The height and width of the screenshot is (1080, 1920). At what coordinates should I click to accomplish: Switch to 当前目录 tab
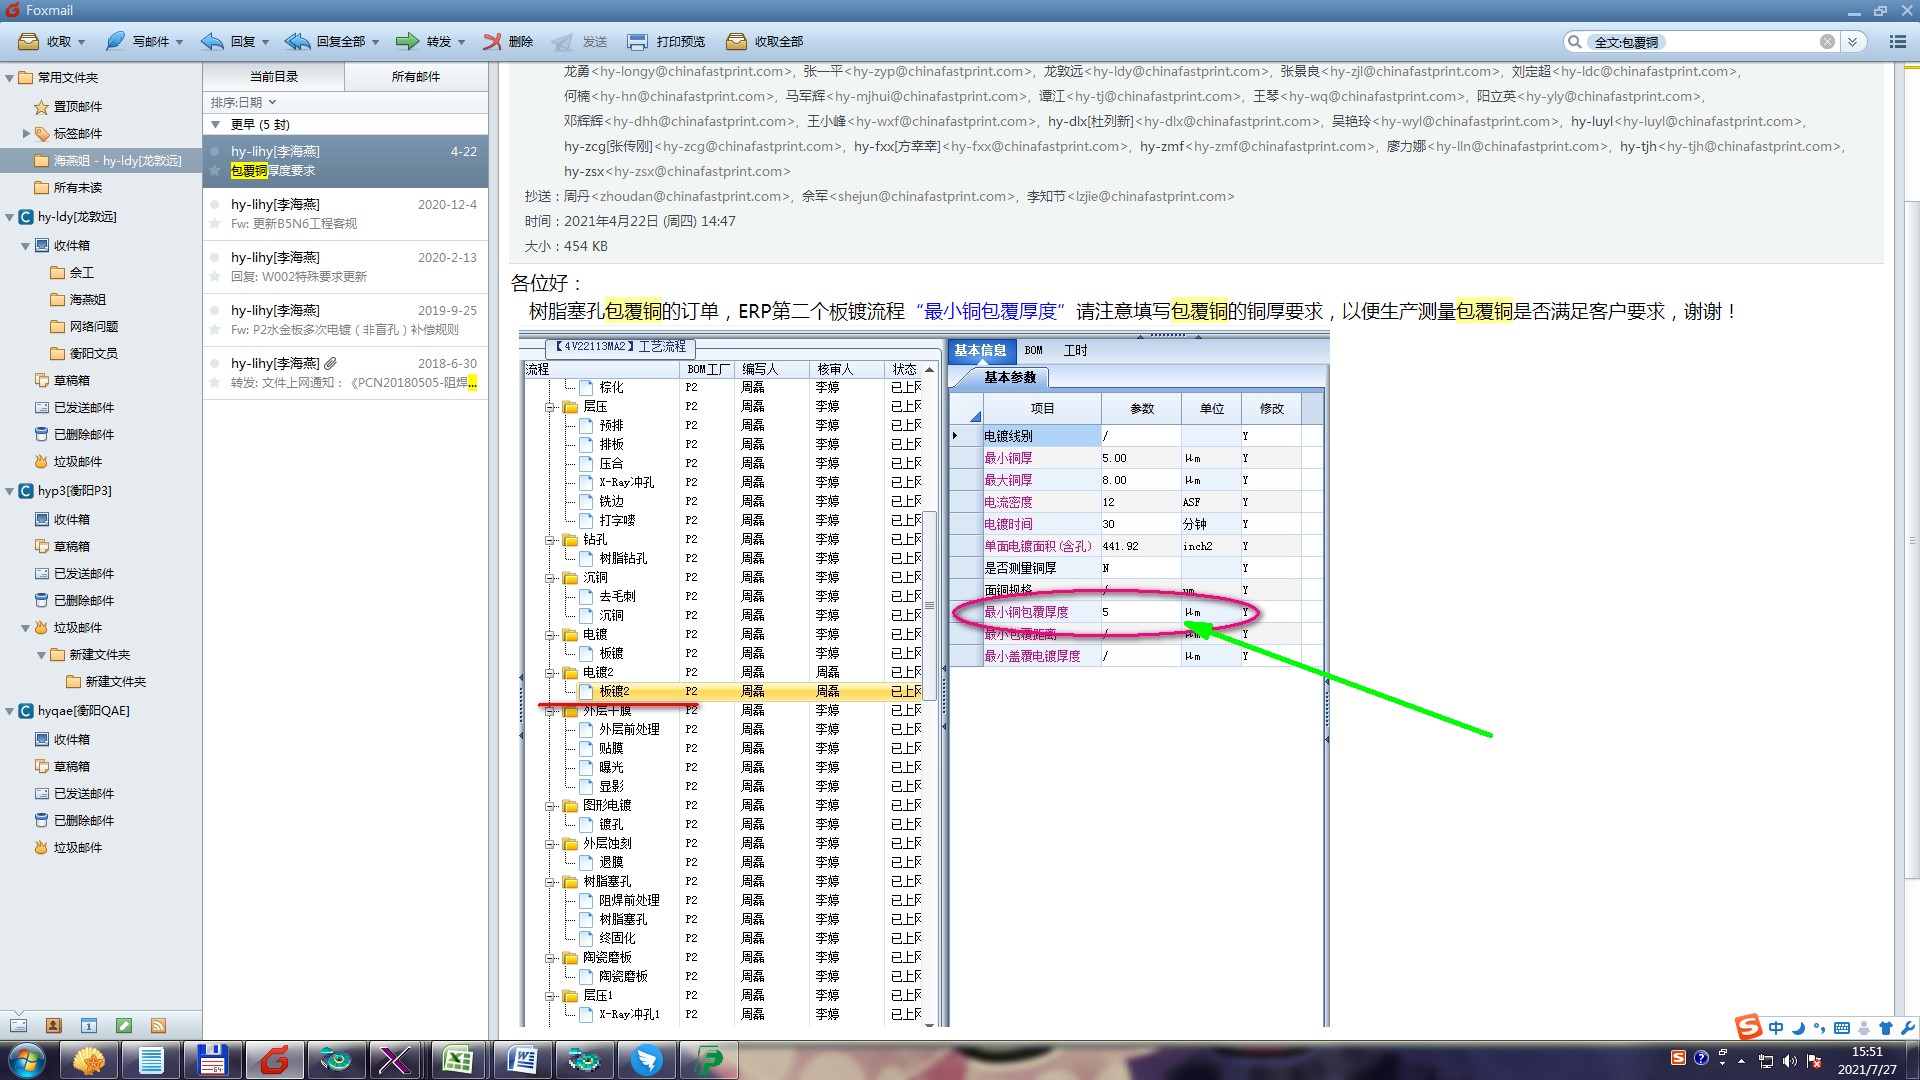pos(273,77)
